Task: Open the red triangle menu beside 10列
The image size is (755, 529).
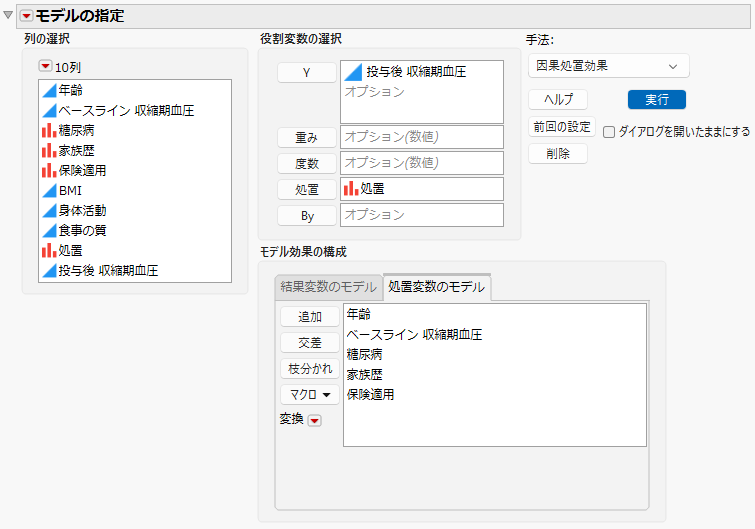Action: pyautogui.click(x=45, y=66)
